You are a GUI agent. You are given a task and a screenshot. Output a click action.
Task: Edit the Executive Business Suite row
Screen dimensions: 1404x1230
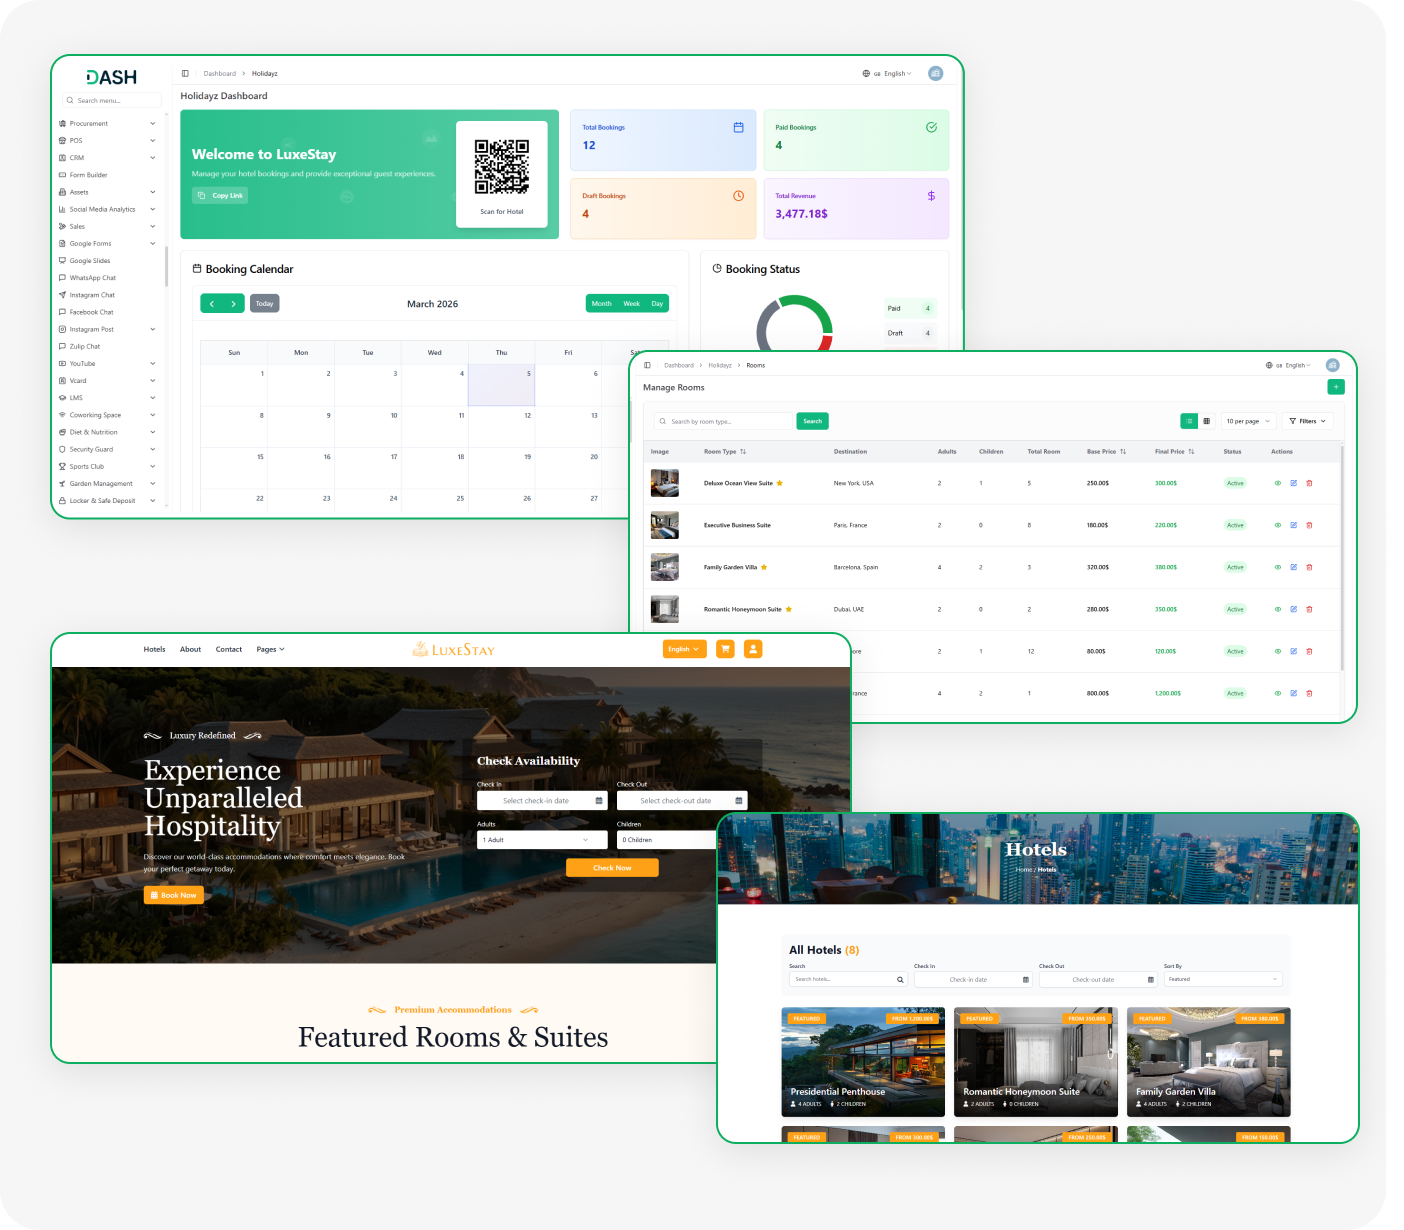click(x=1293, y=525)
